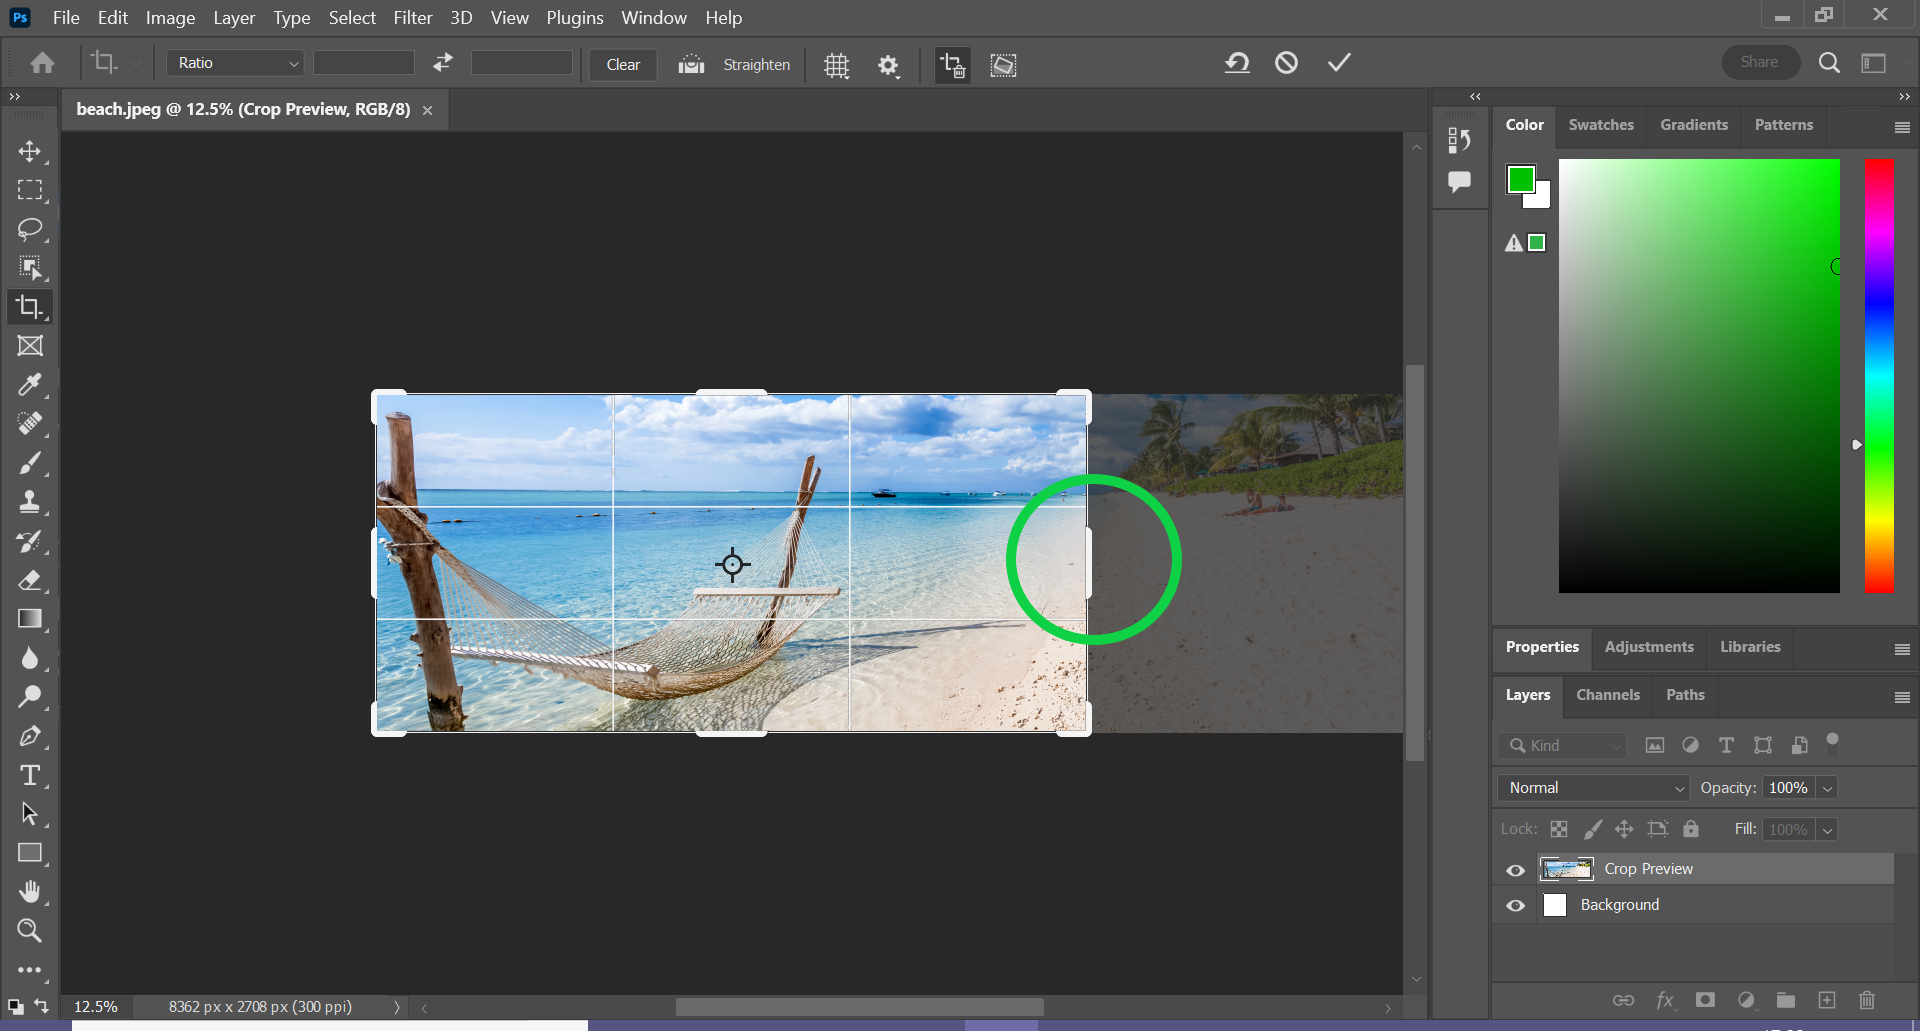Select the Path Selection tool
The width and height of the screenshot is (1920, 1031).
(x=30, y=814)
